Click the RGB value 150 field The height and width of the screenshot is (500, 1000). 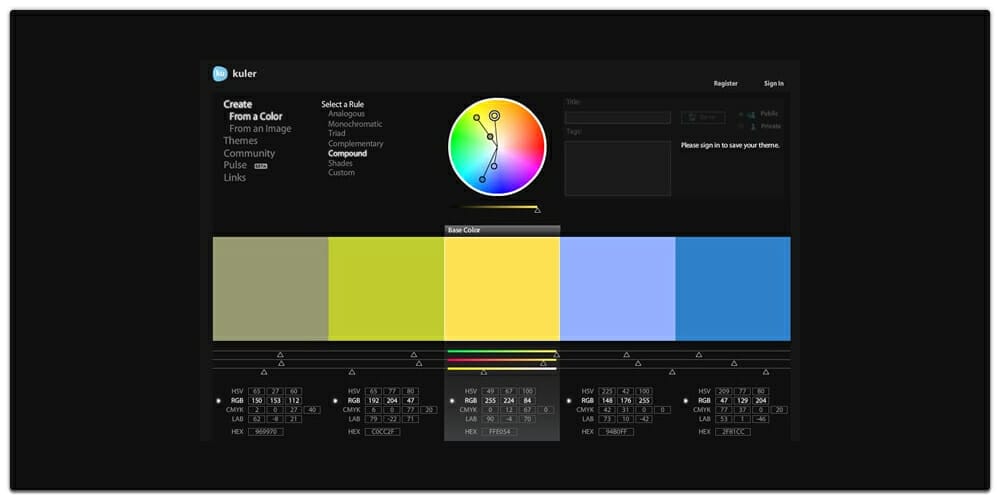pos(256,401)
